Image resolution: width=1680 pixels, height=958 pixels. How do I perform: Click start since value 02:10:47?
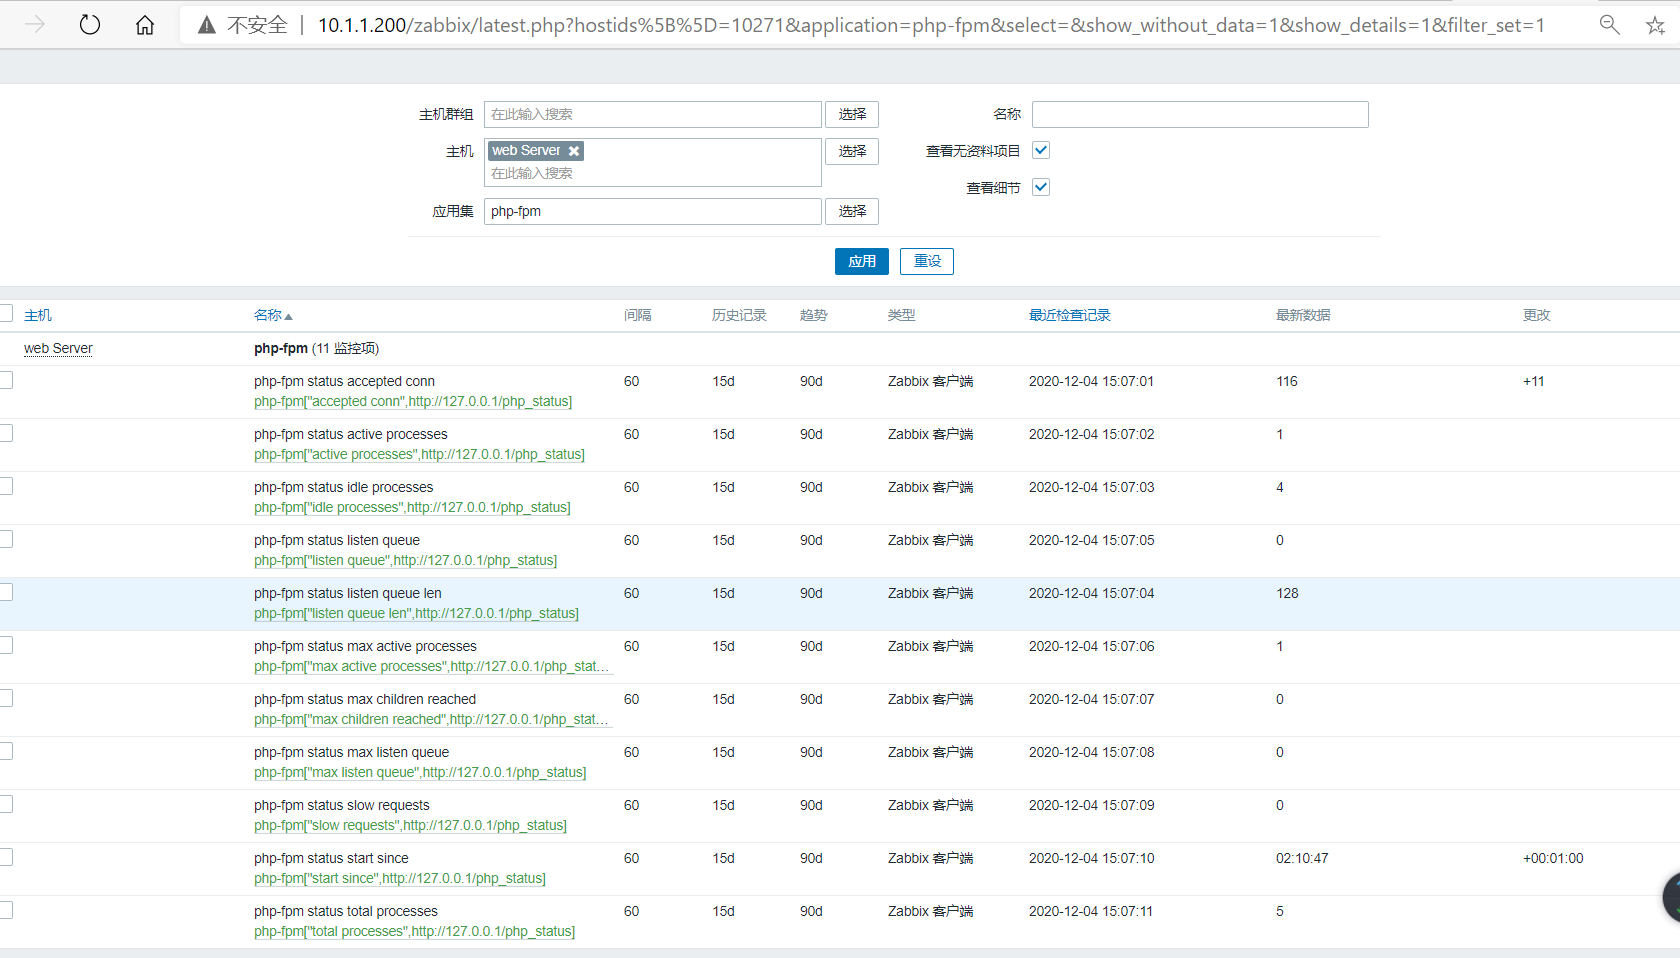point(1302,858)
